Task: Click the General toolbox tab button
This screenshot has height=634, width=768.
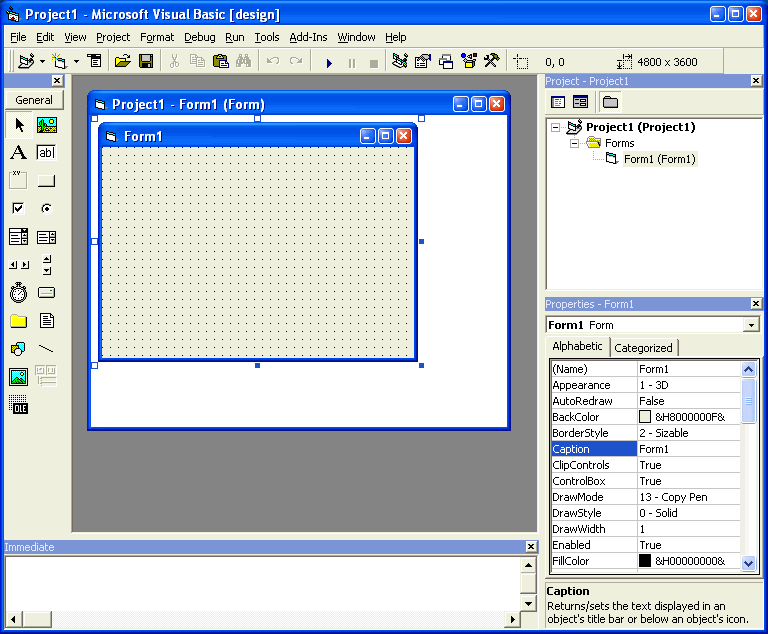Action: [34, 100]
